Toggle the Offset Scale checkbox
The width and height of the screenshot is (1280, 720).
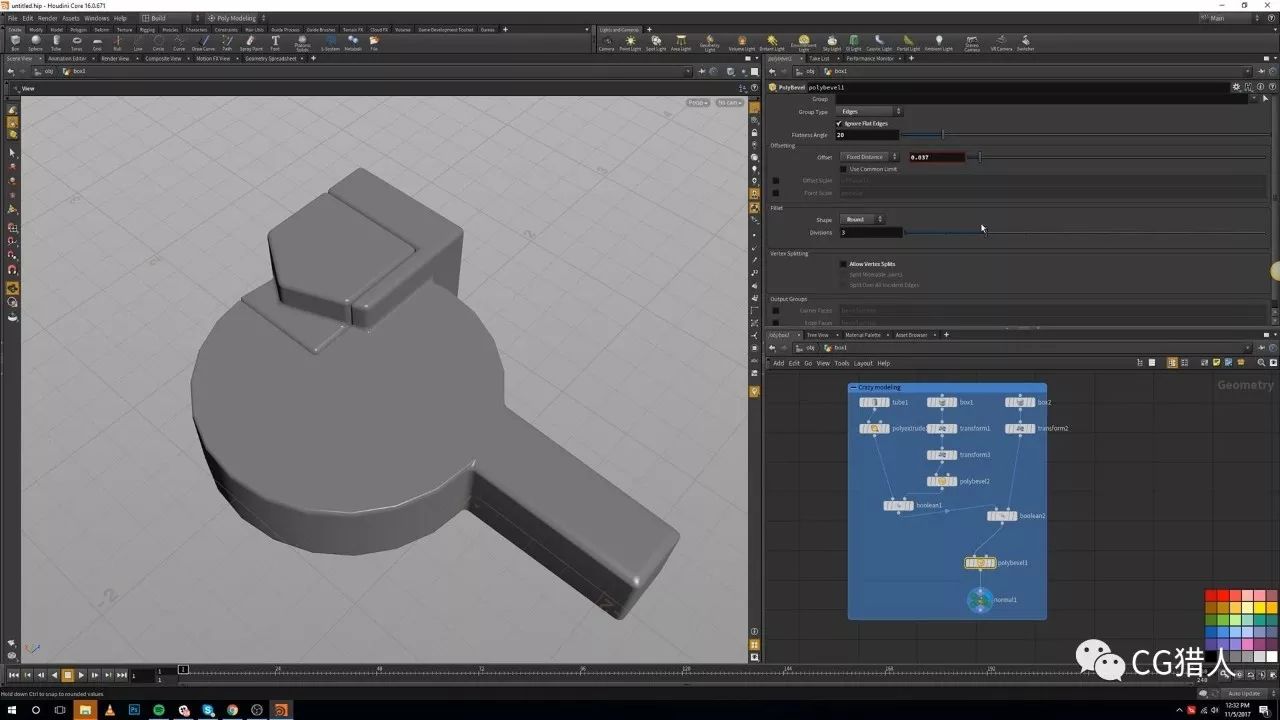[x=776, y=181]
